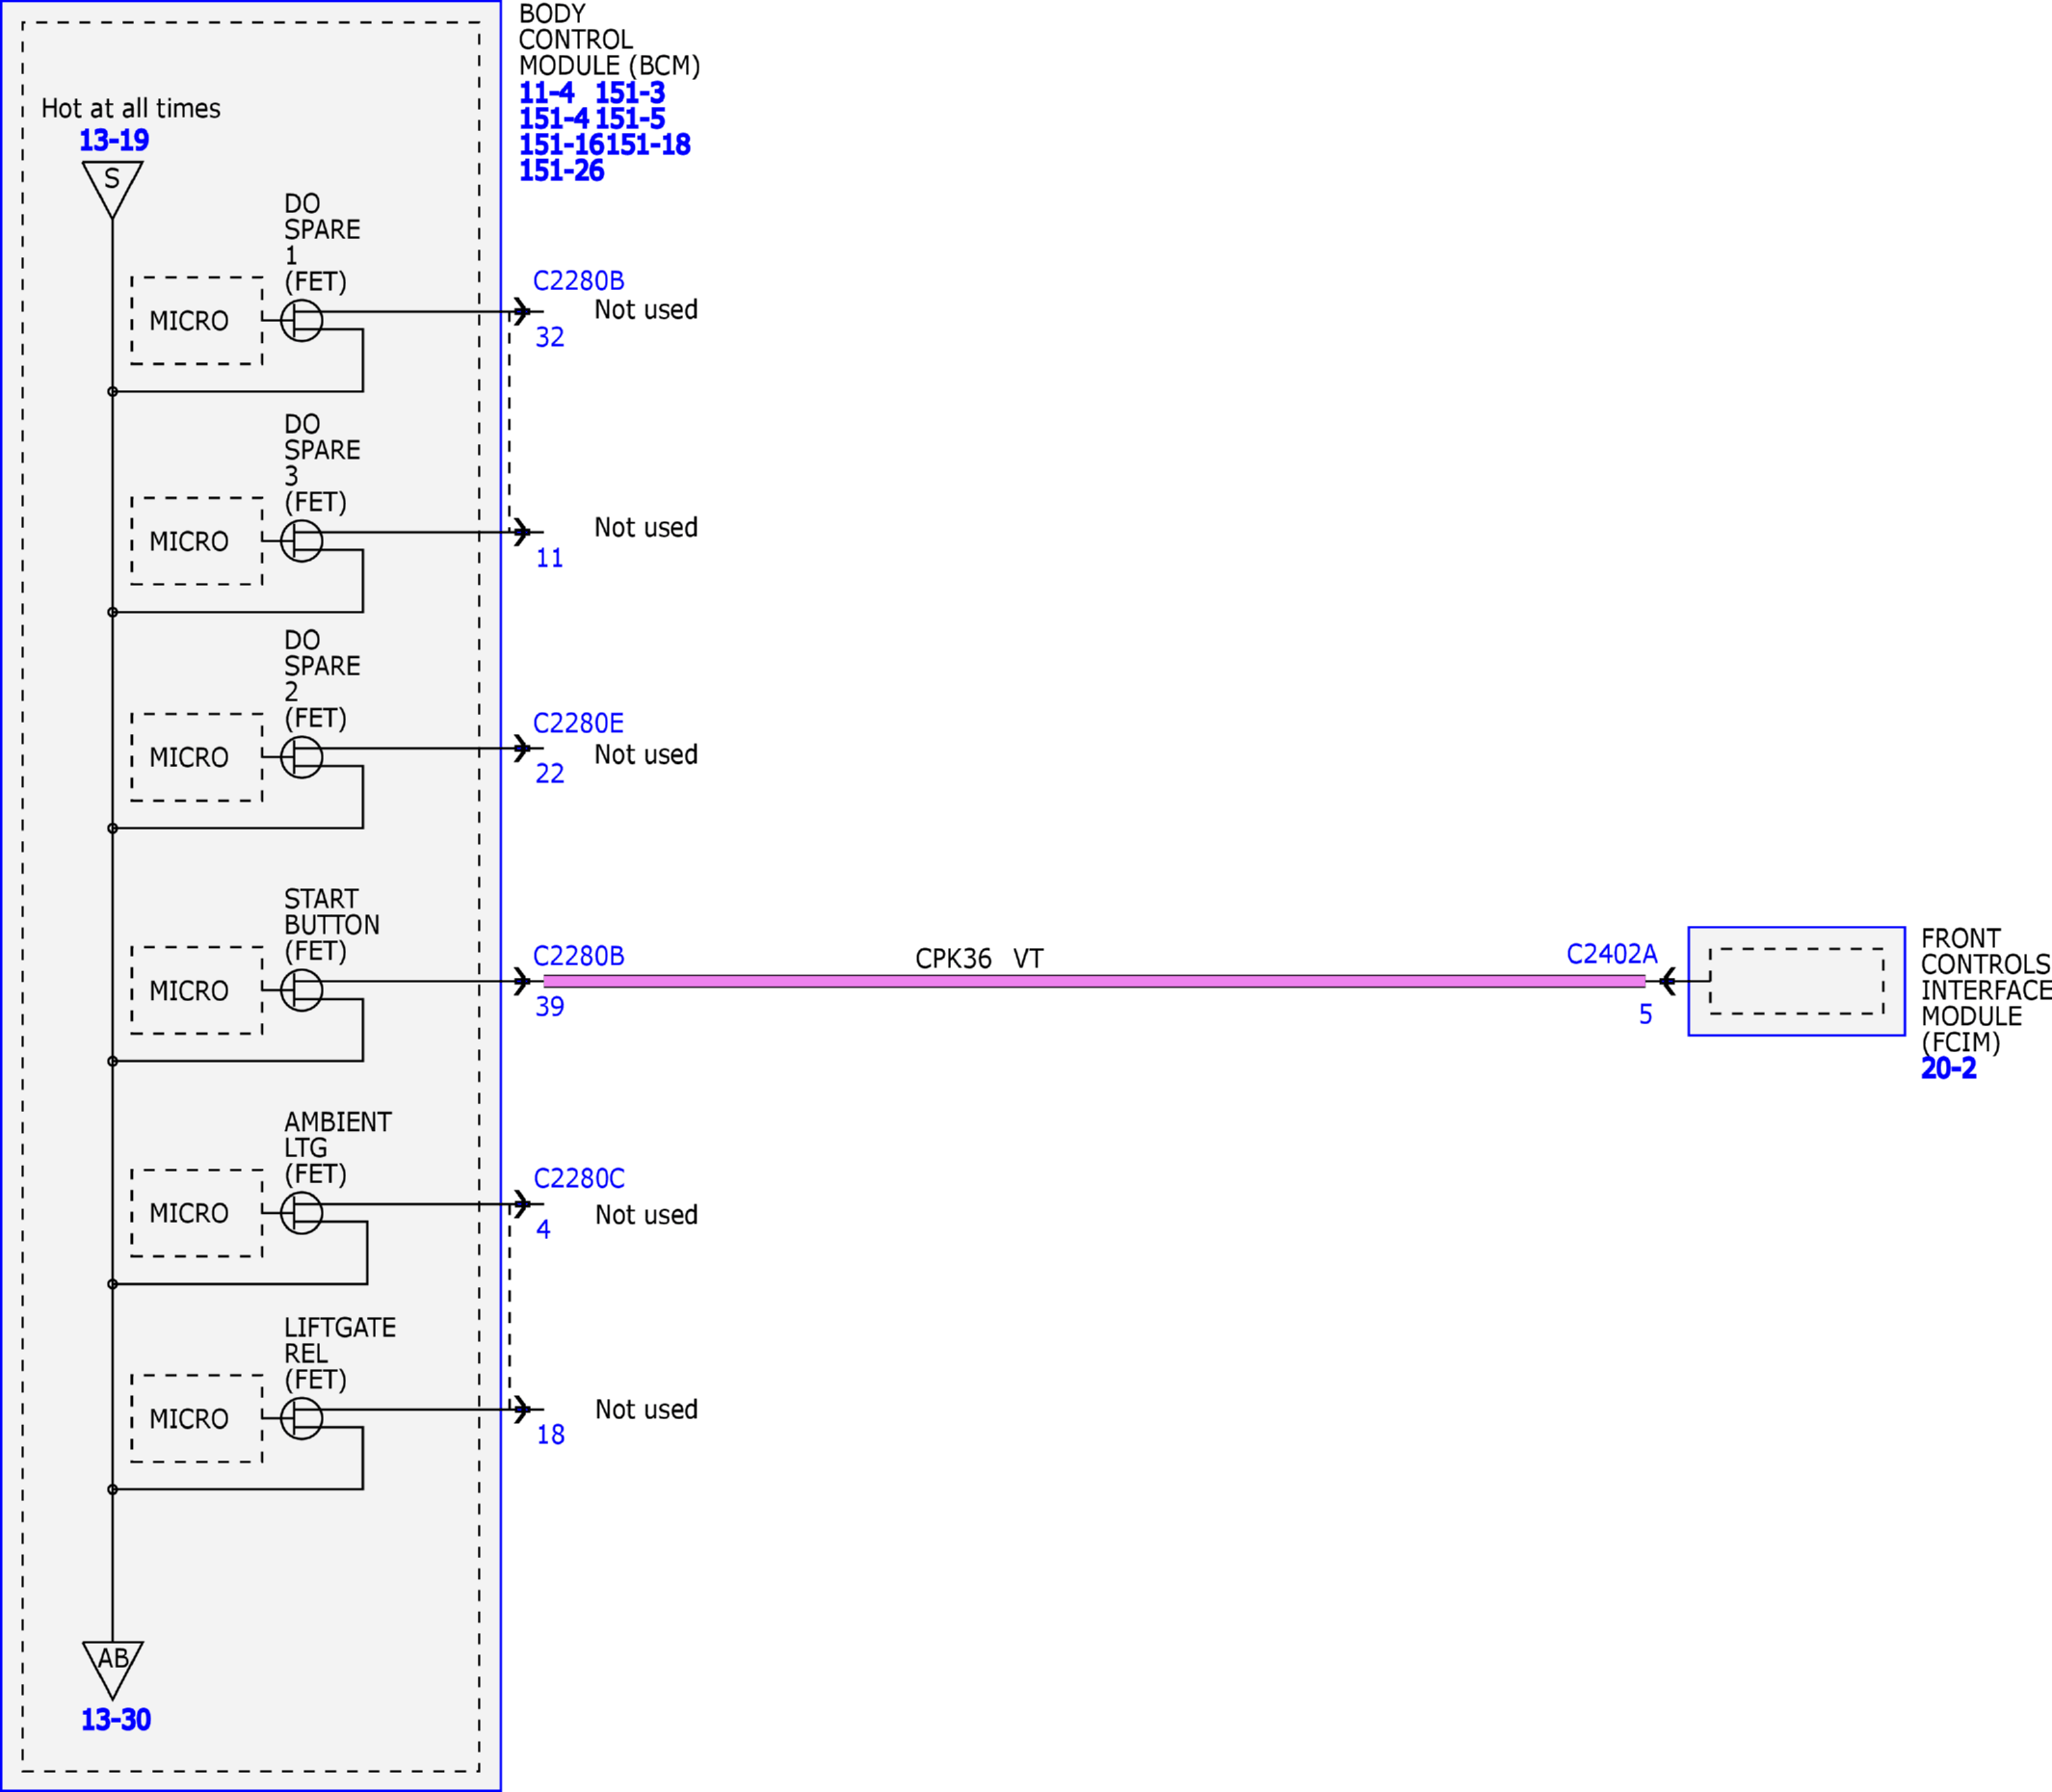Screen dimensions: 2052x1792
Task: Click connector label C2280E
Action: pyautogui.click(x=578, y=723)
